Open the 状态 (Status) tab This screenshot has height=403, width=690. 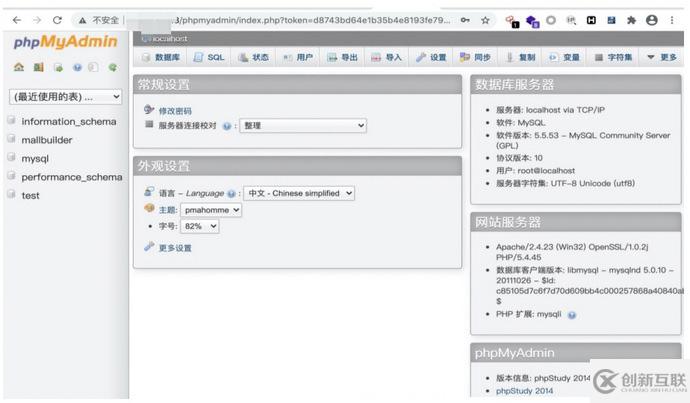click(253, 57)
